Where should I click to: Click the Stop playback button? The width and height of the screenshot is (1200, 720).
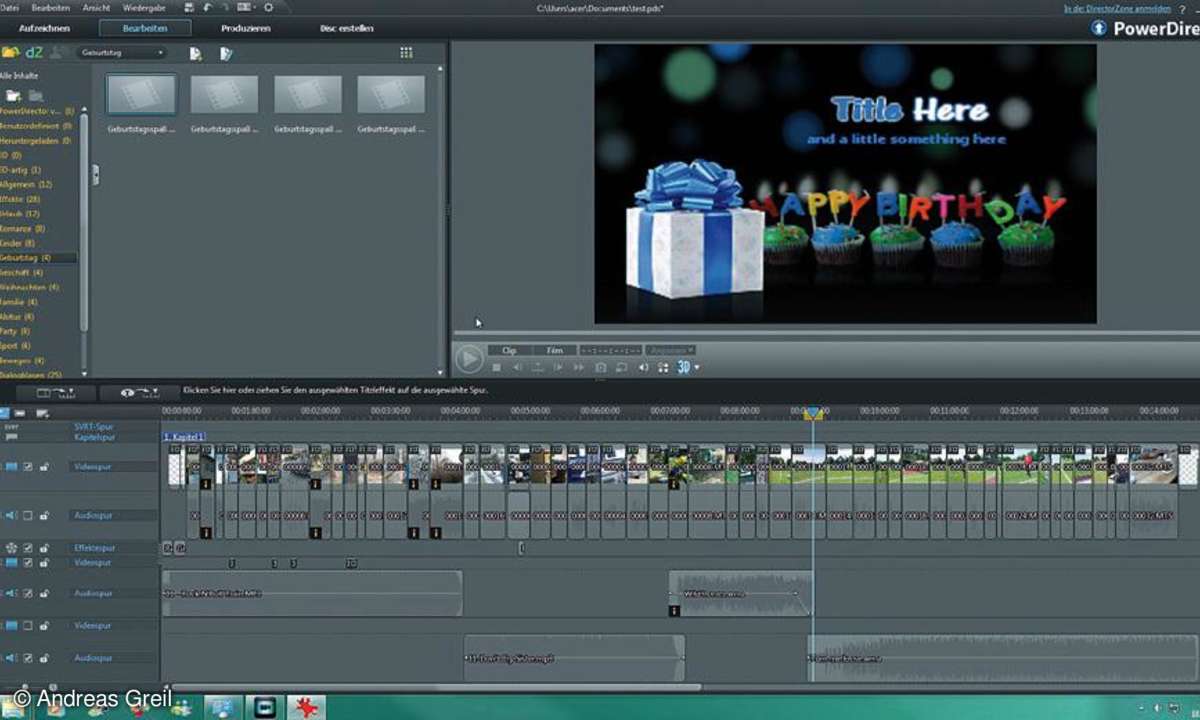pos(497,368)
